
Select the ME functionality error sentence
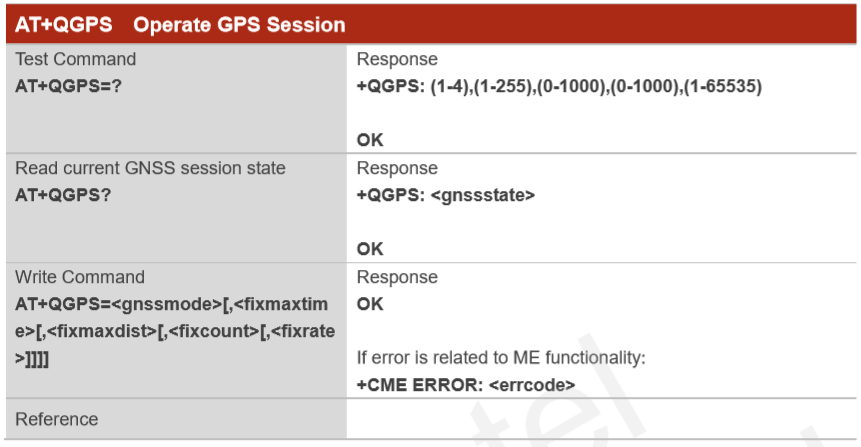coord(501,357)
